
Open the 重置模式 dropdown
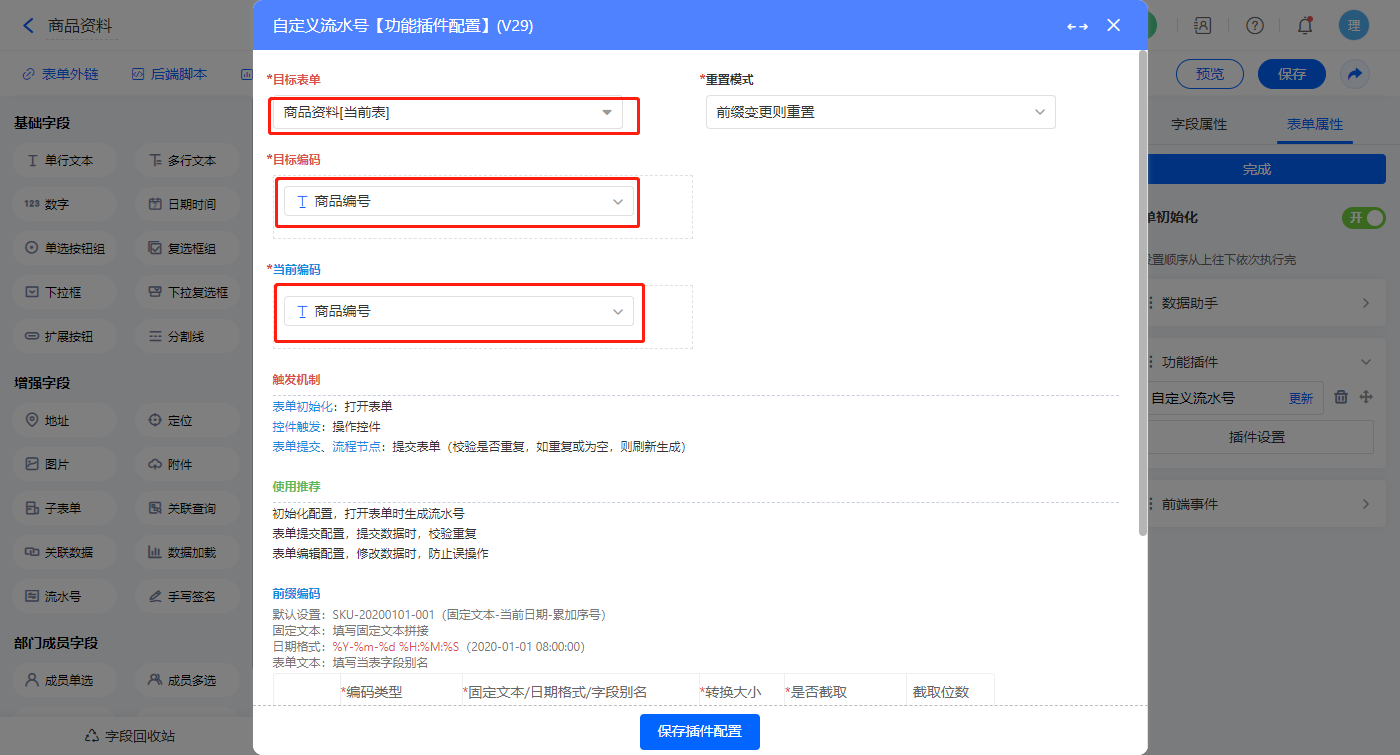point(880,113)
